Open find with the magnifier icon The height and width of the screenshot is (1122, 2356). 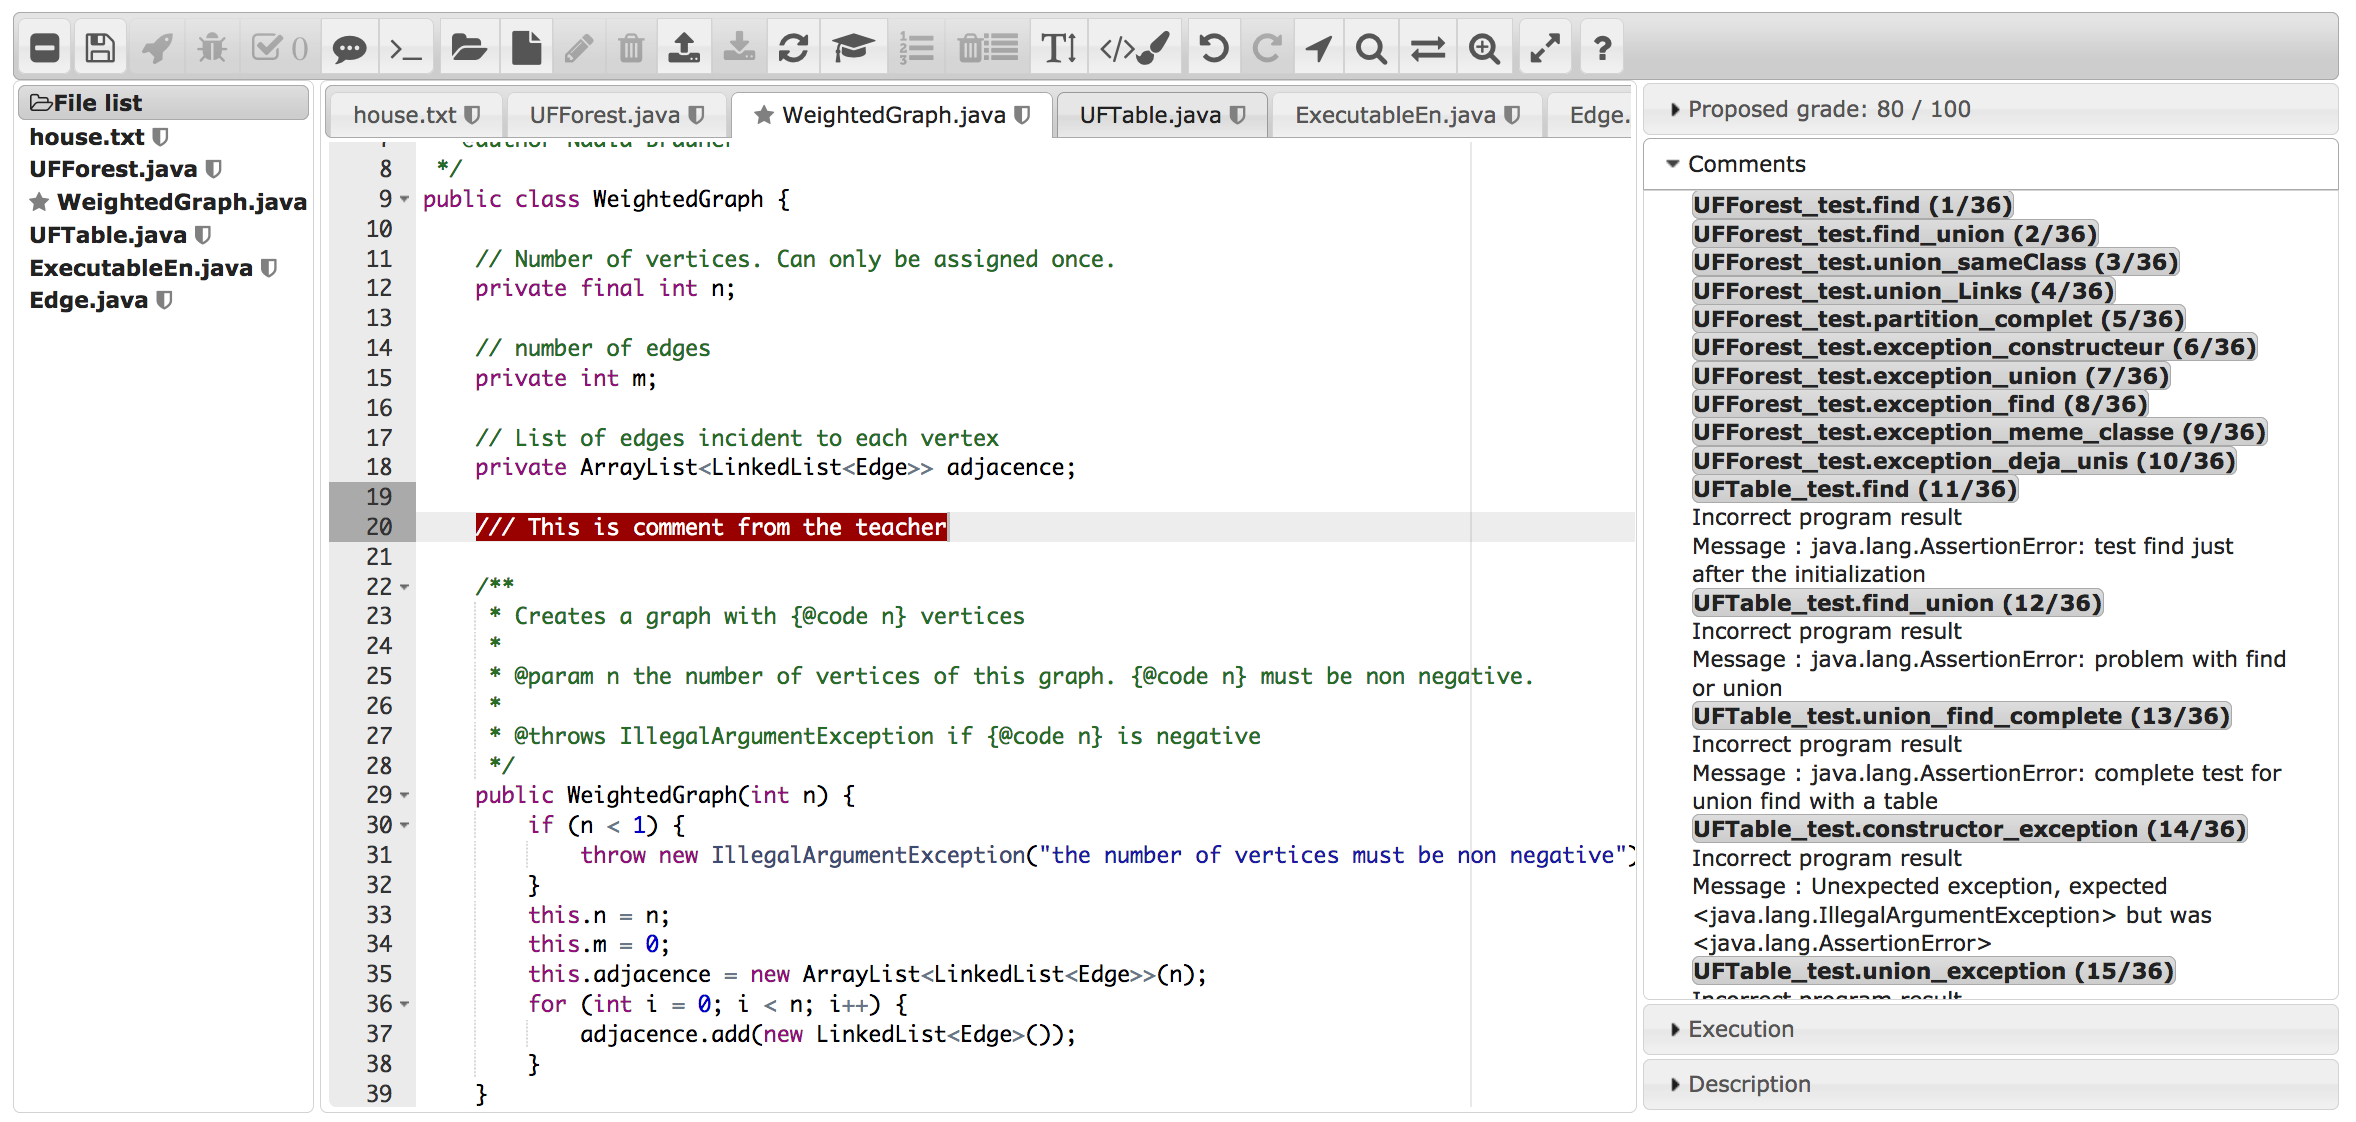[1371, 48]
